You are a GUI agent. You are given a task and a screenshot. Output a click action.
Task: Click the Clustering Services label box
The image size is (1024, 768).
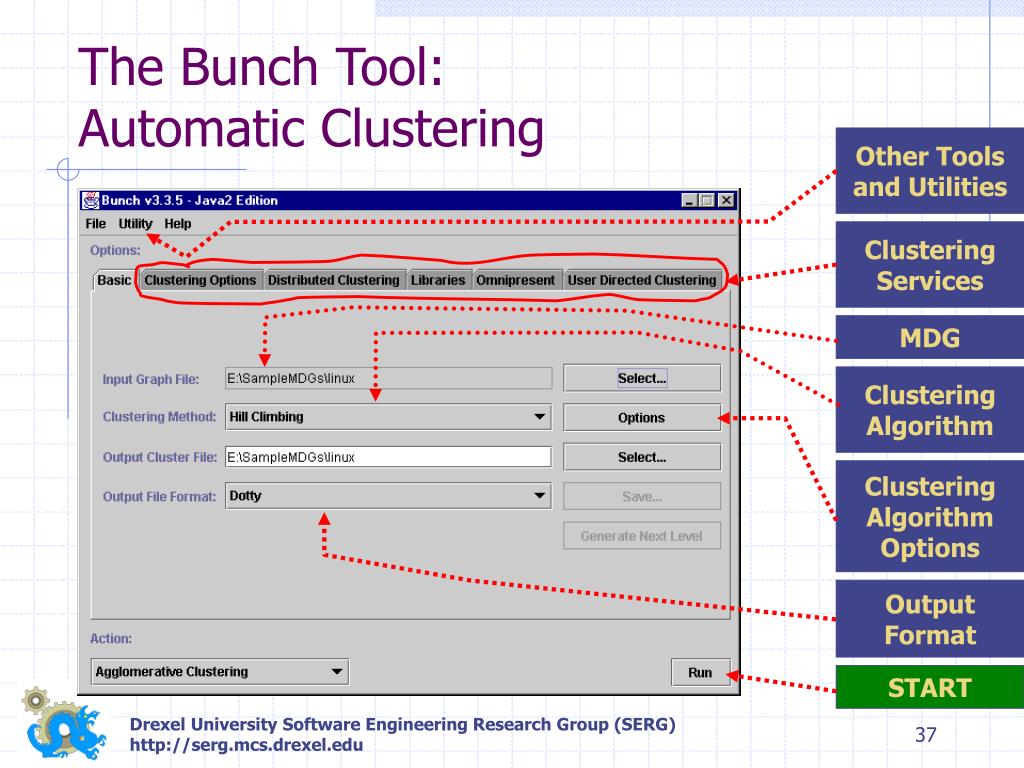tap(930, 265)
